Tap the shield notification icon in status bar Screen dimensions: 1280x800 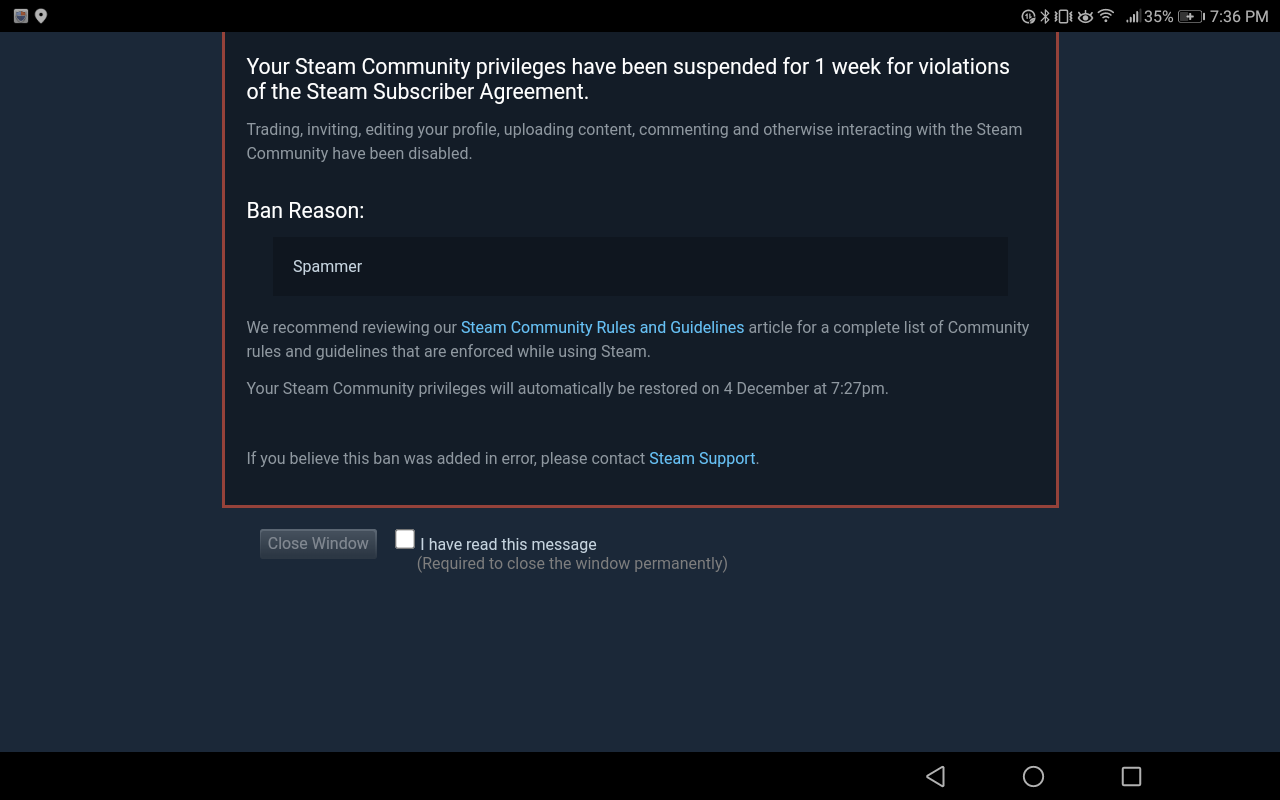[20, 16]
